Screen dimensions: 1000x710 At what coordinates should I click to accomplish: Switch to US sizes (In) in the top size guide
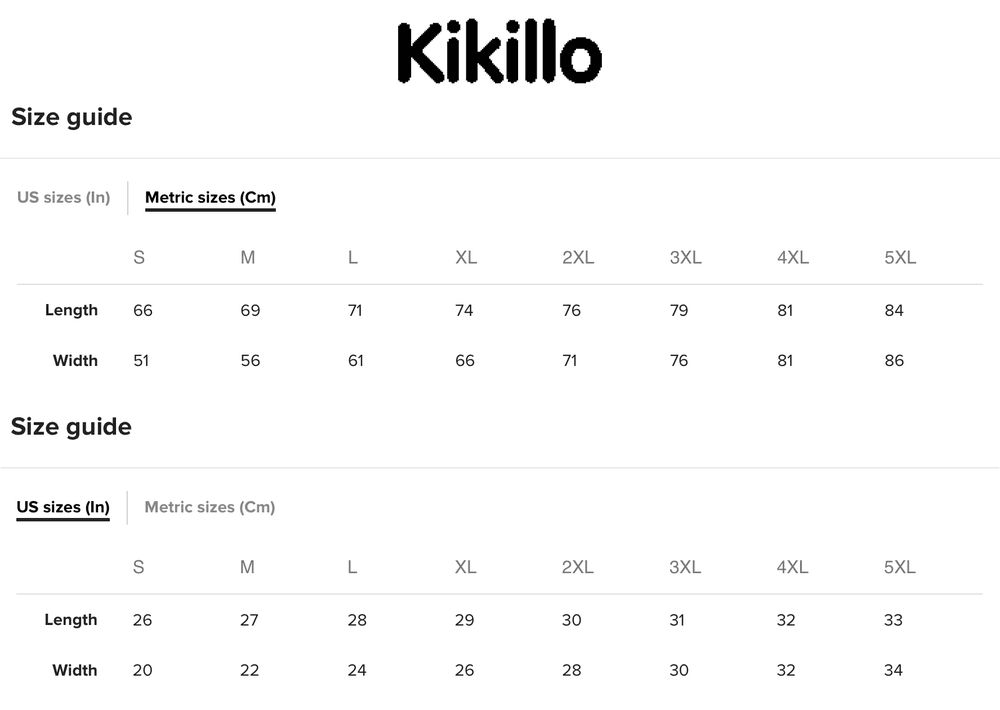click(63, 197)
